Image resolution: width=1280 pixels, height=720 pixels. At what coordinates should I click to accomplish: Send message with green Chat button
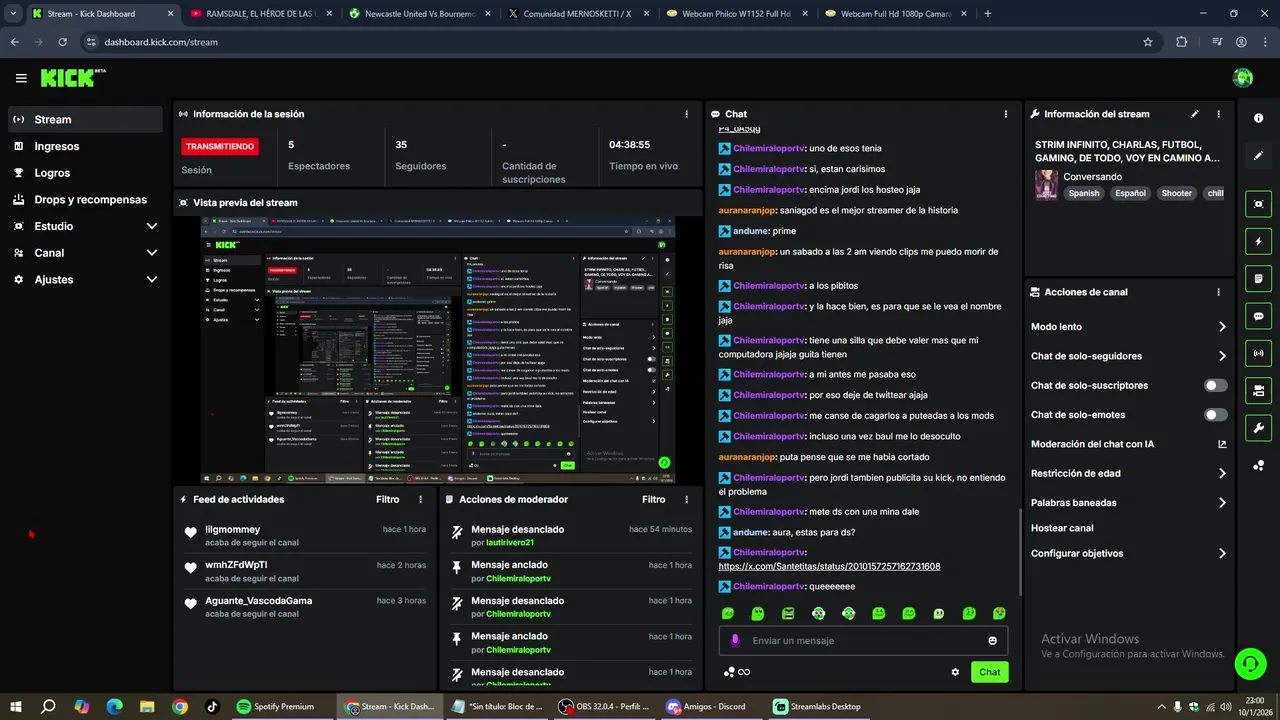(x=989, y=672)
